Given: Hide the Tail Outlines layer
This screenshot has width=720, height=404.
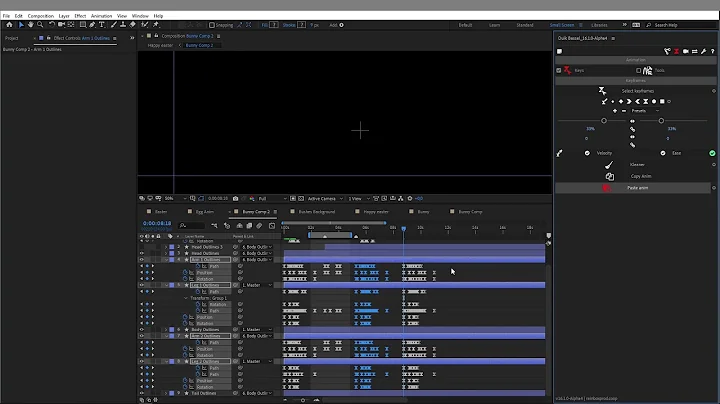Looking at the screenshot, I should pos(141,393).
